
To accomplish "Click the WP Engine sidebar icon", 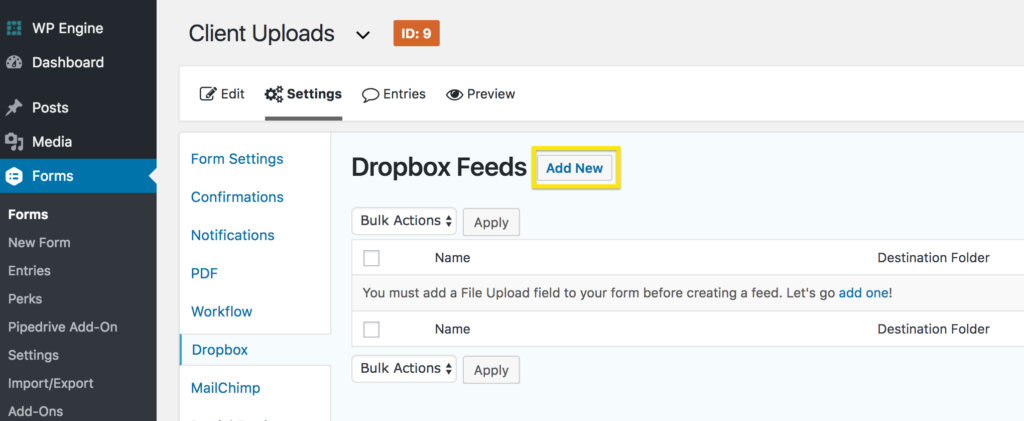I will tap(14, 29).
